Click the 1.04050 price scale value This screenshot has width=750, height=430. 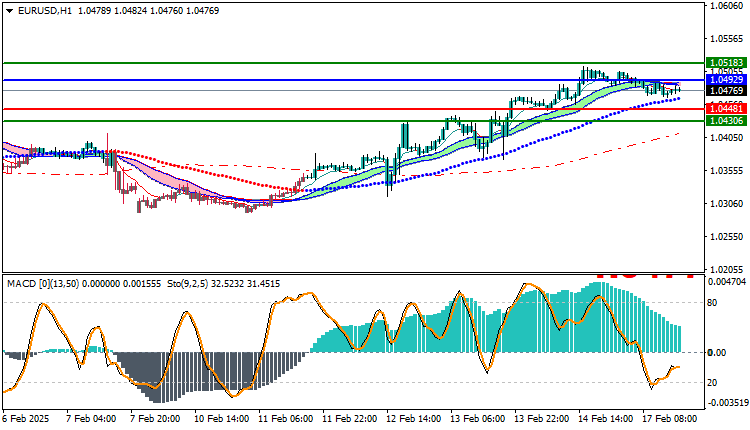pyautogui.click(x=727, y=138)
